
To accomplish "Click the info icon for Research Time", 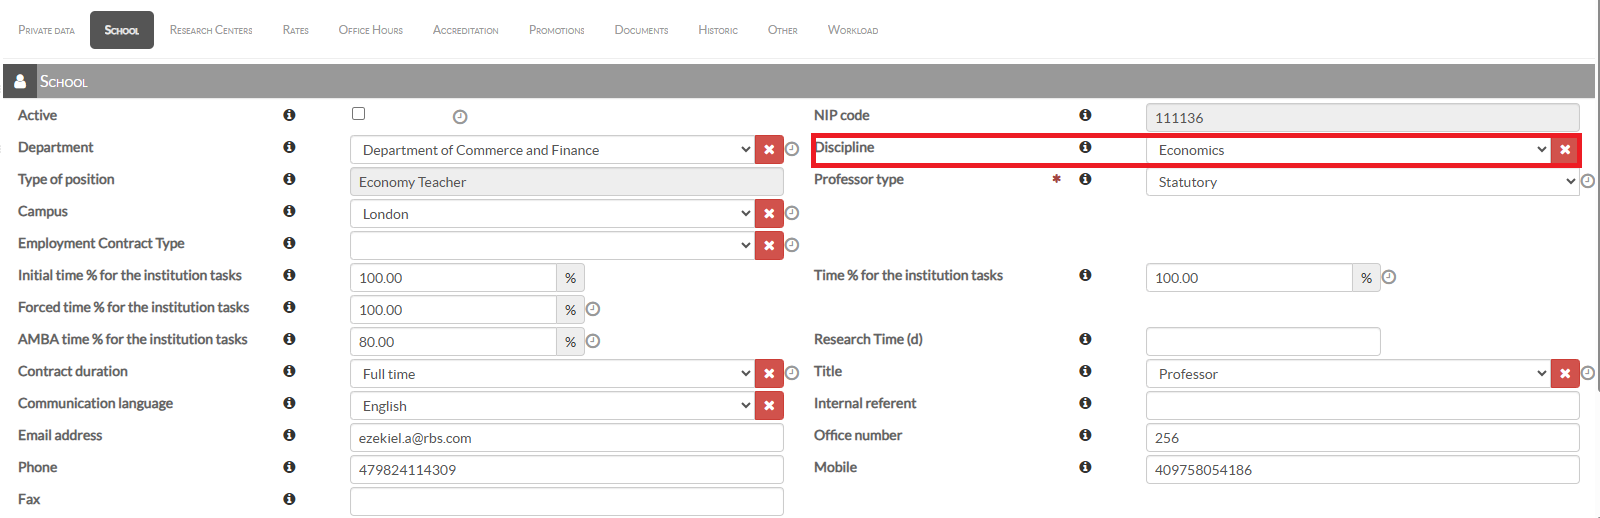I will [x=1085, y=339].
